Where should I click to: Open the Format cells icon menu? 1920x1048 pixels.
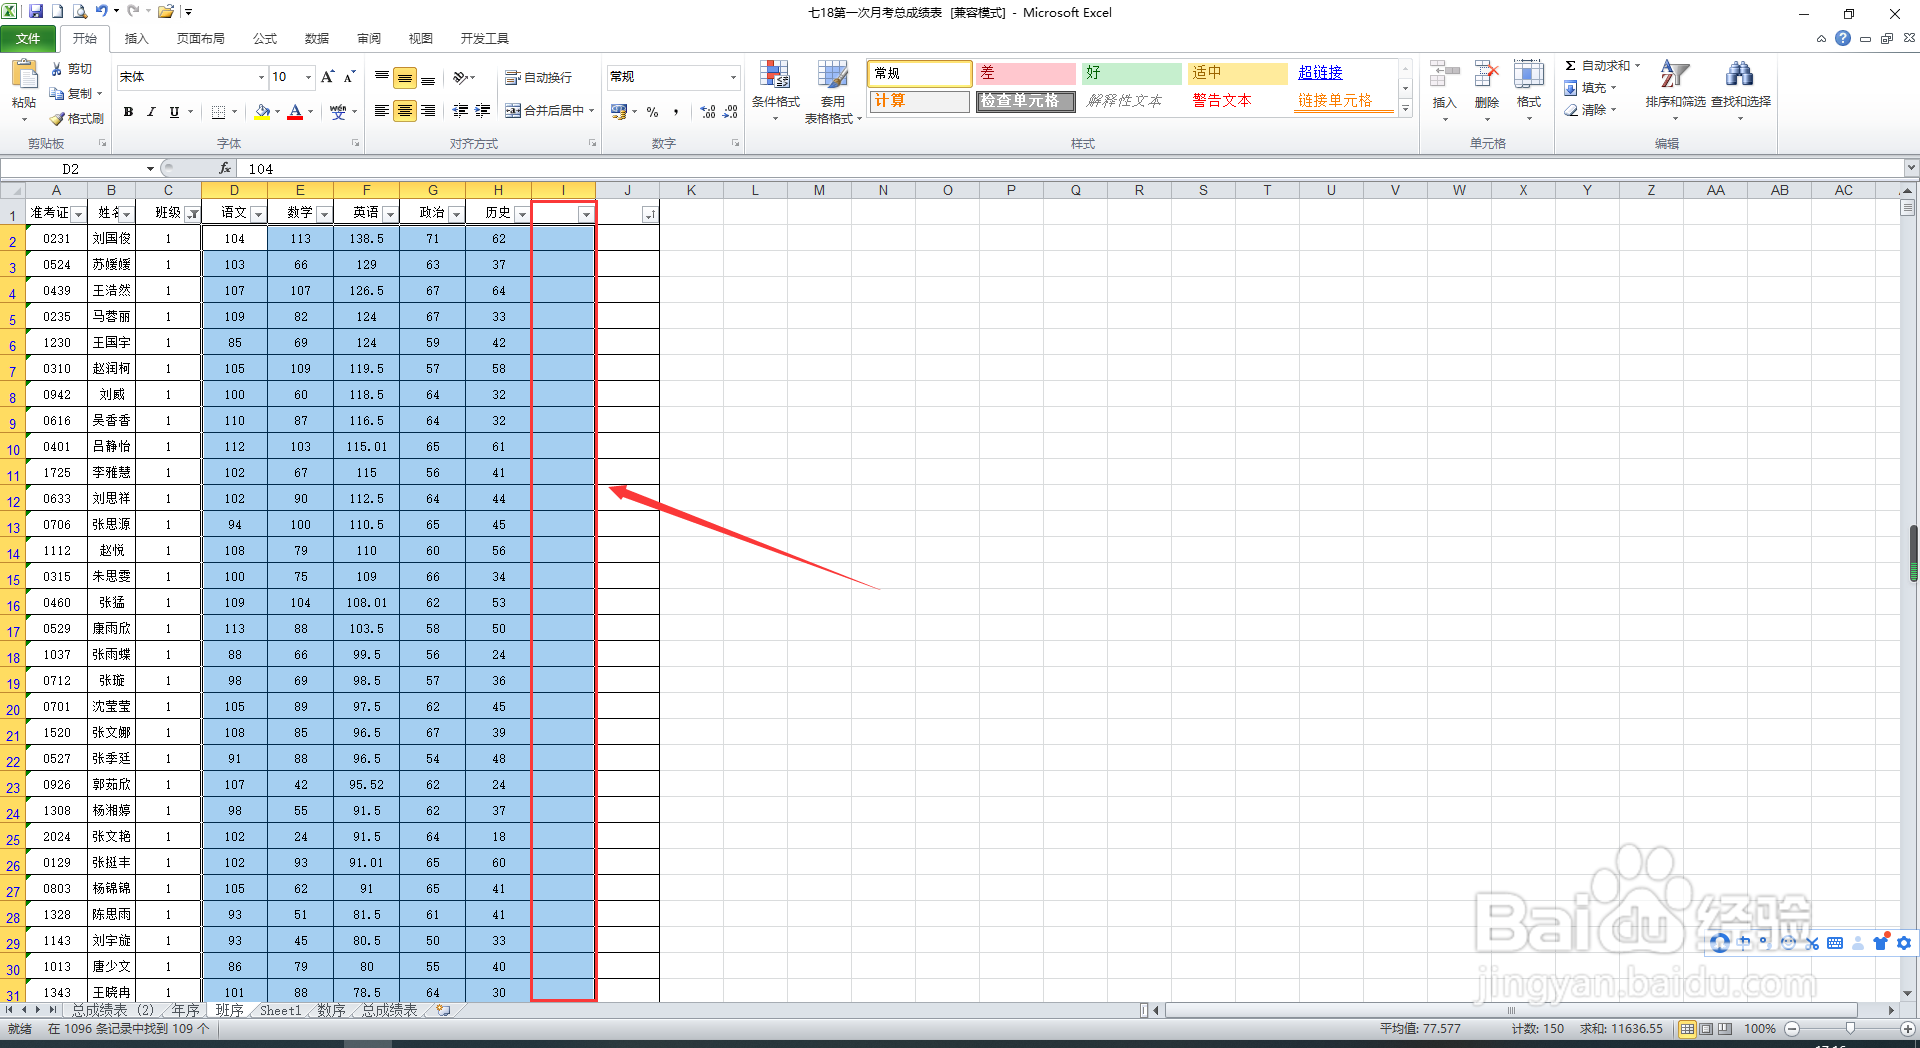click(x=1529, y=90)
